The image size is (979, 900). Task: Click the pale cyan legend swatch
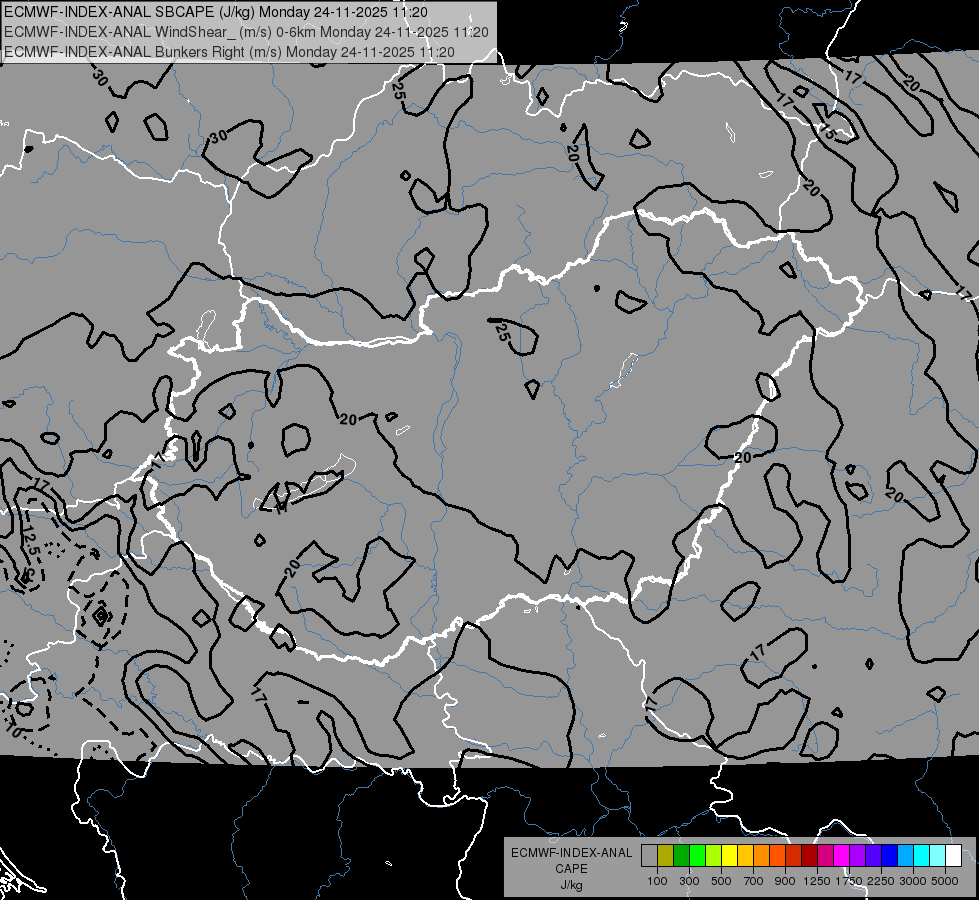pyautogui.click(x=938, y=856)
